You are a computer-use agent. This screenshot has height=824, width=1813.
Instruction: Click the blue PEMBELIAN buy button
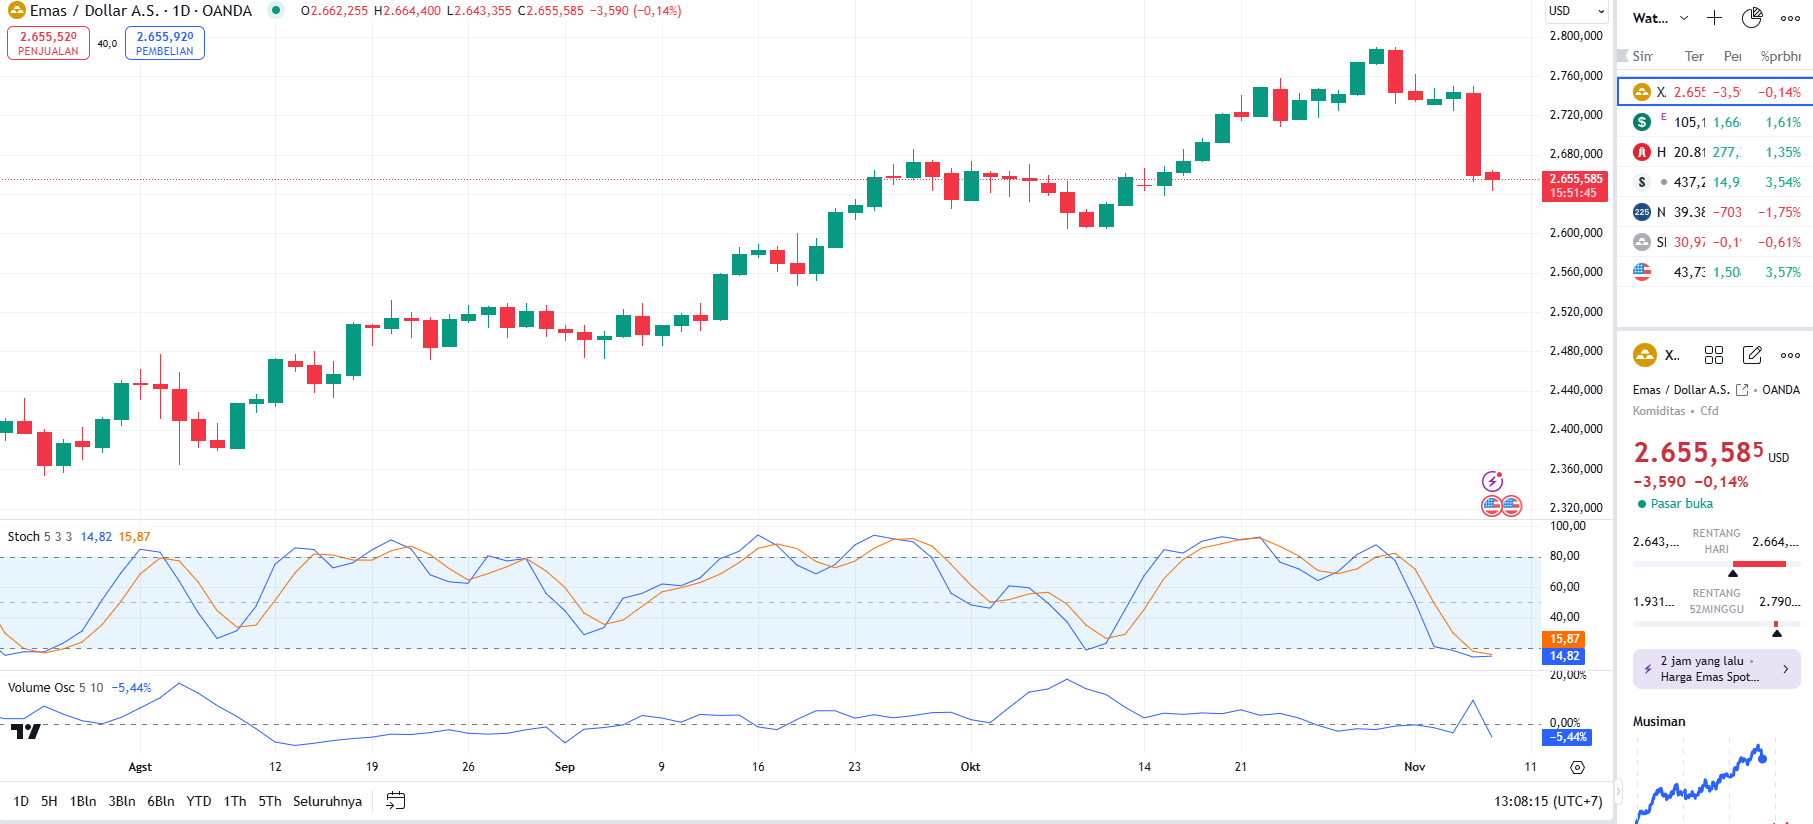coord(165,43)
